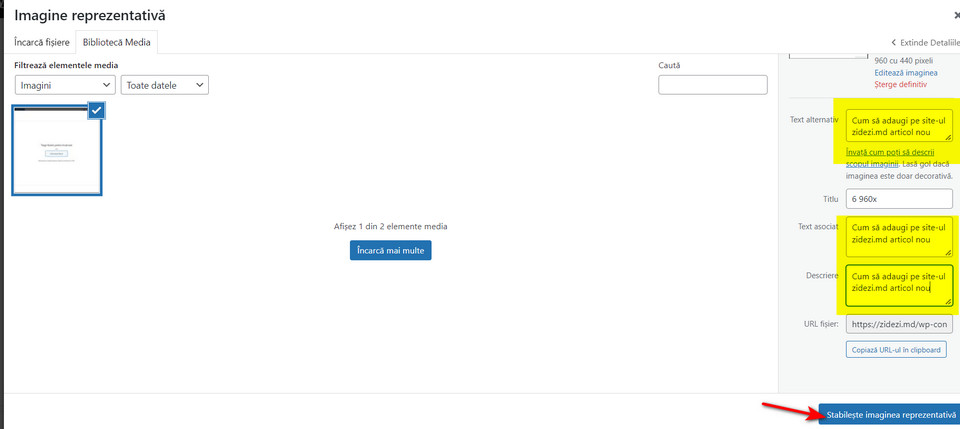This screenshot has width=960, height=429.
Task: Close the Imagine reprezentativă dialog
Action: pyautogui.click(x=956, y=16)
